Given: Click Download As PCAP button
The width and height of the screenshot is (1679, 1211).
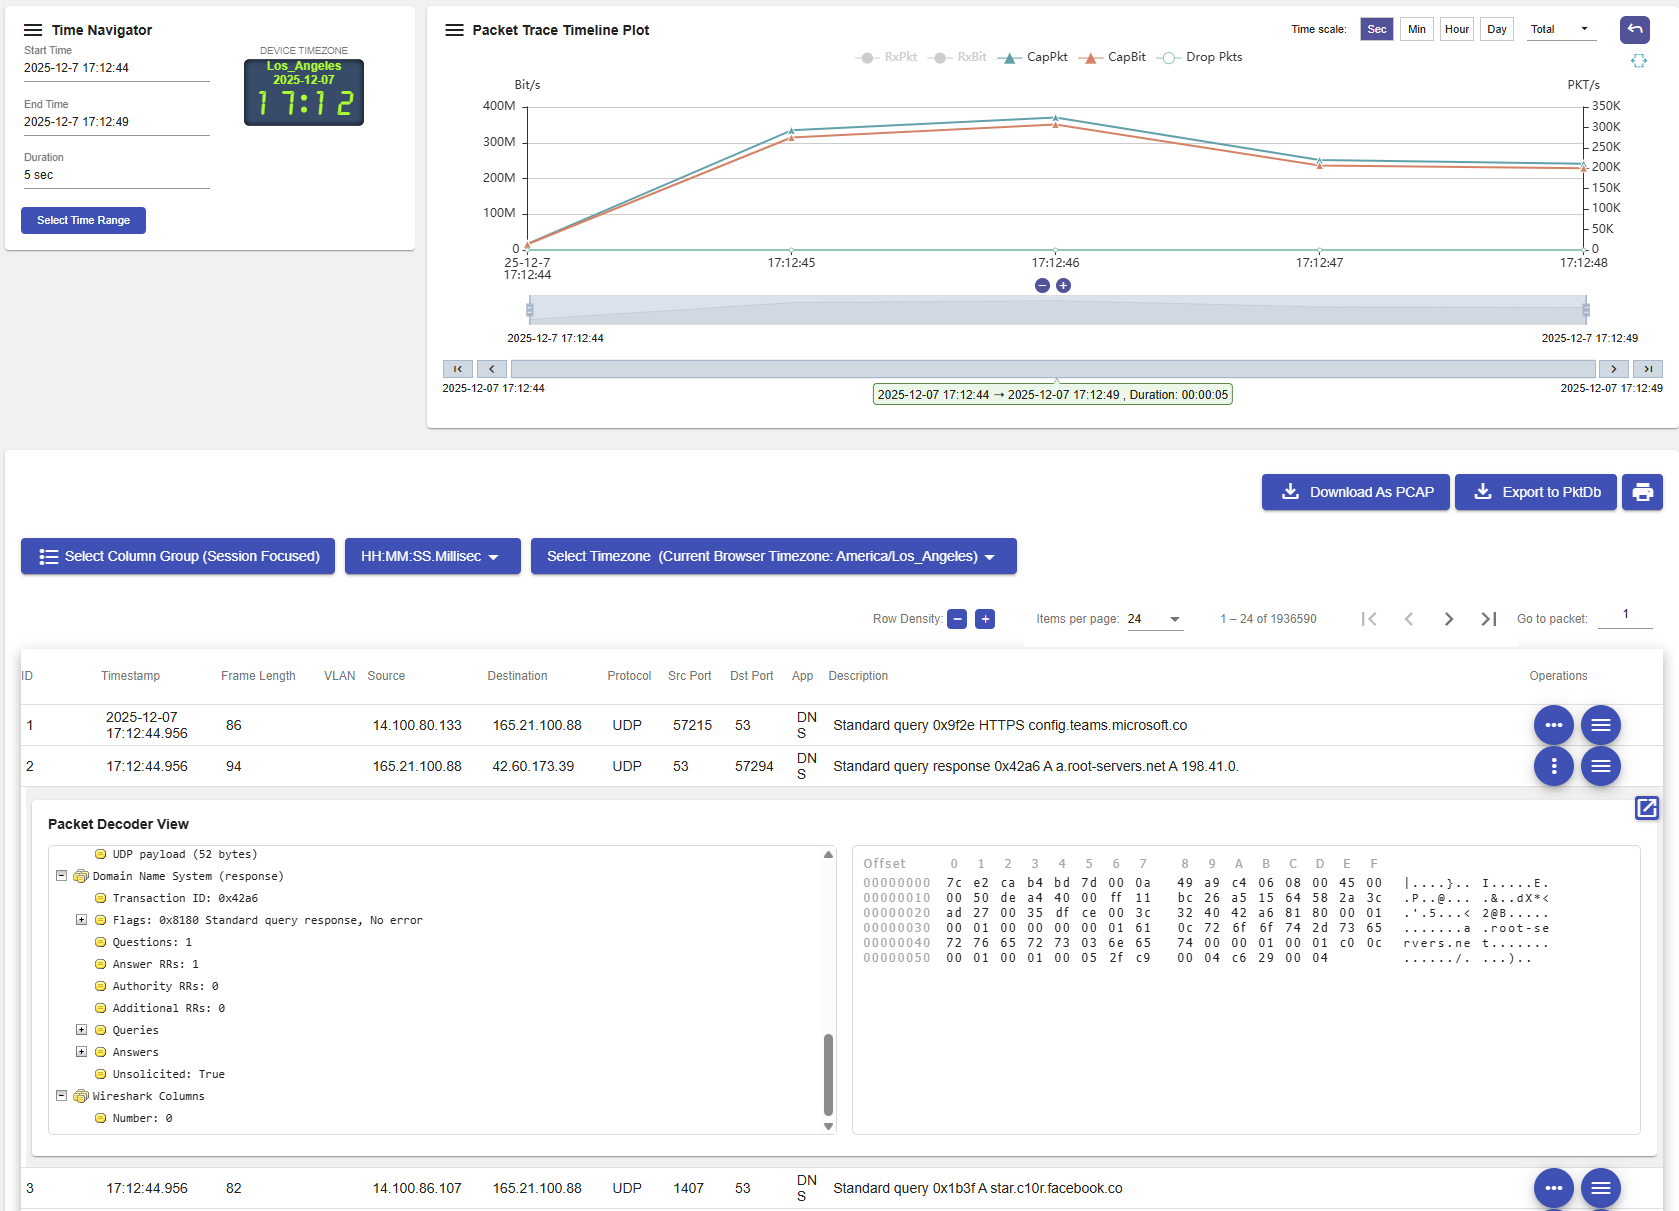Looking at the screenshot, I should [x=1356, y=492].
